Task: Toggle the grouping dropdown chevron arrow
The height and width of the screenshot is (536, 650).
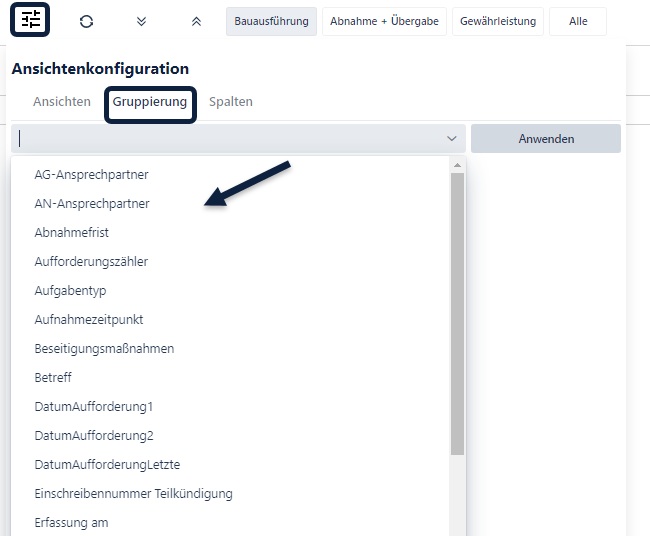Action: (452, 138)
